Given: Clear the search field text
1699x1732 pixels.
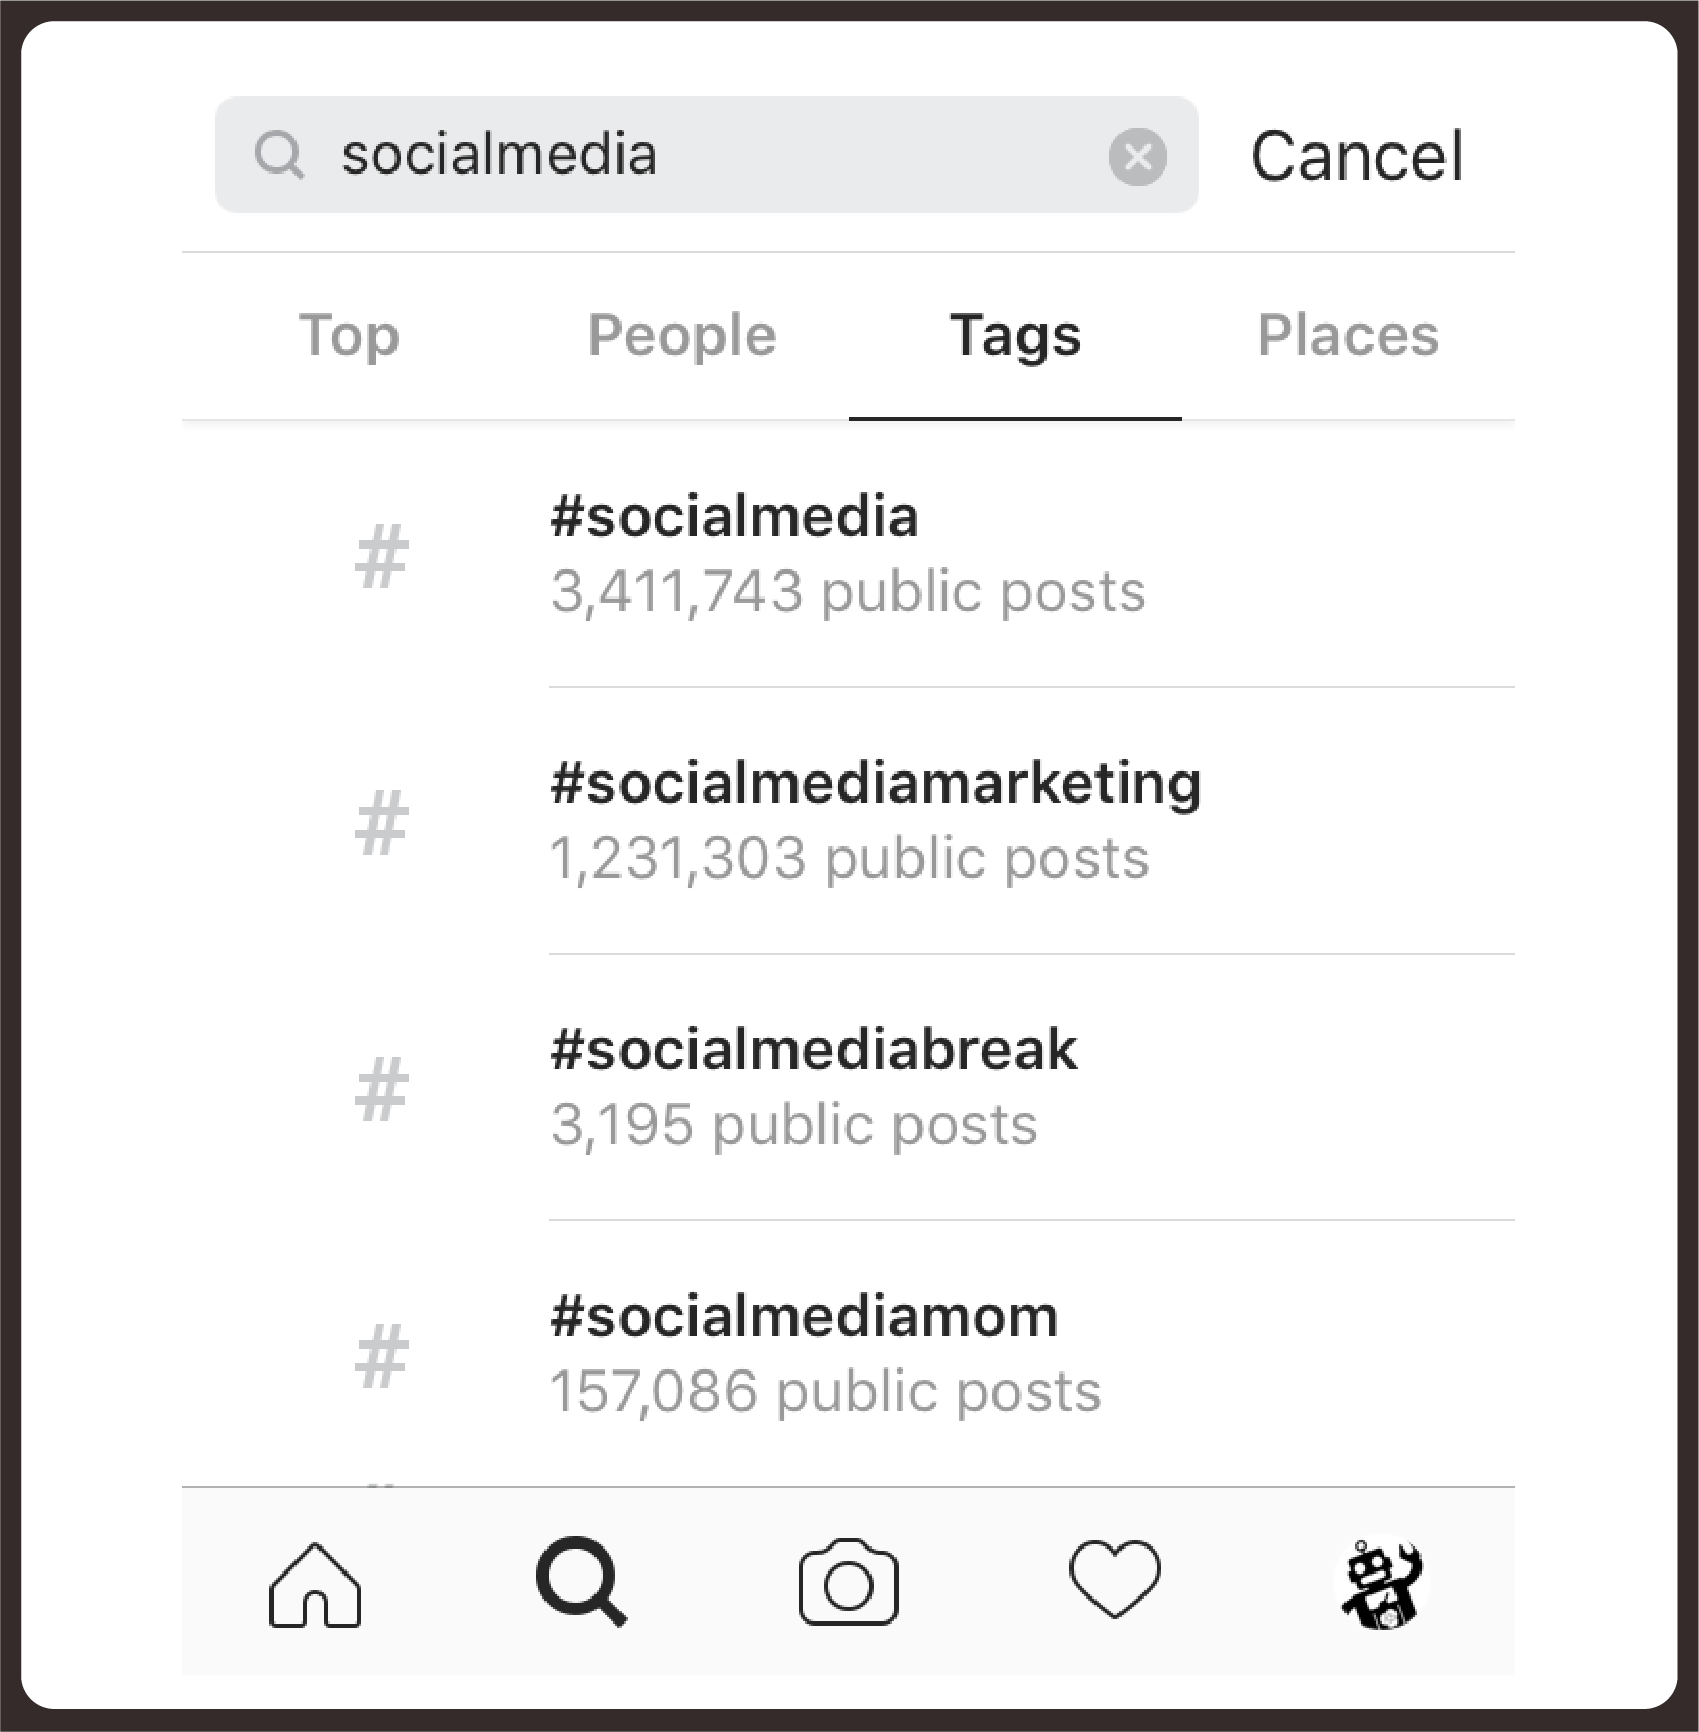Looking at the screenshot, I should 1137,157.
